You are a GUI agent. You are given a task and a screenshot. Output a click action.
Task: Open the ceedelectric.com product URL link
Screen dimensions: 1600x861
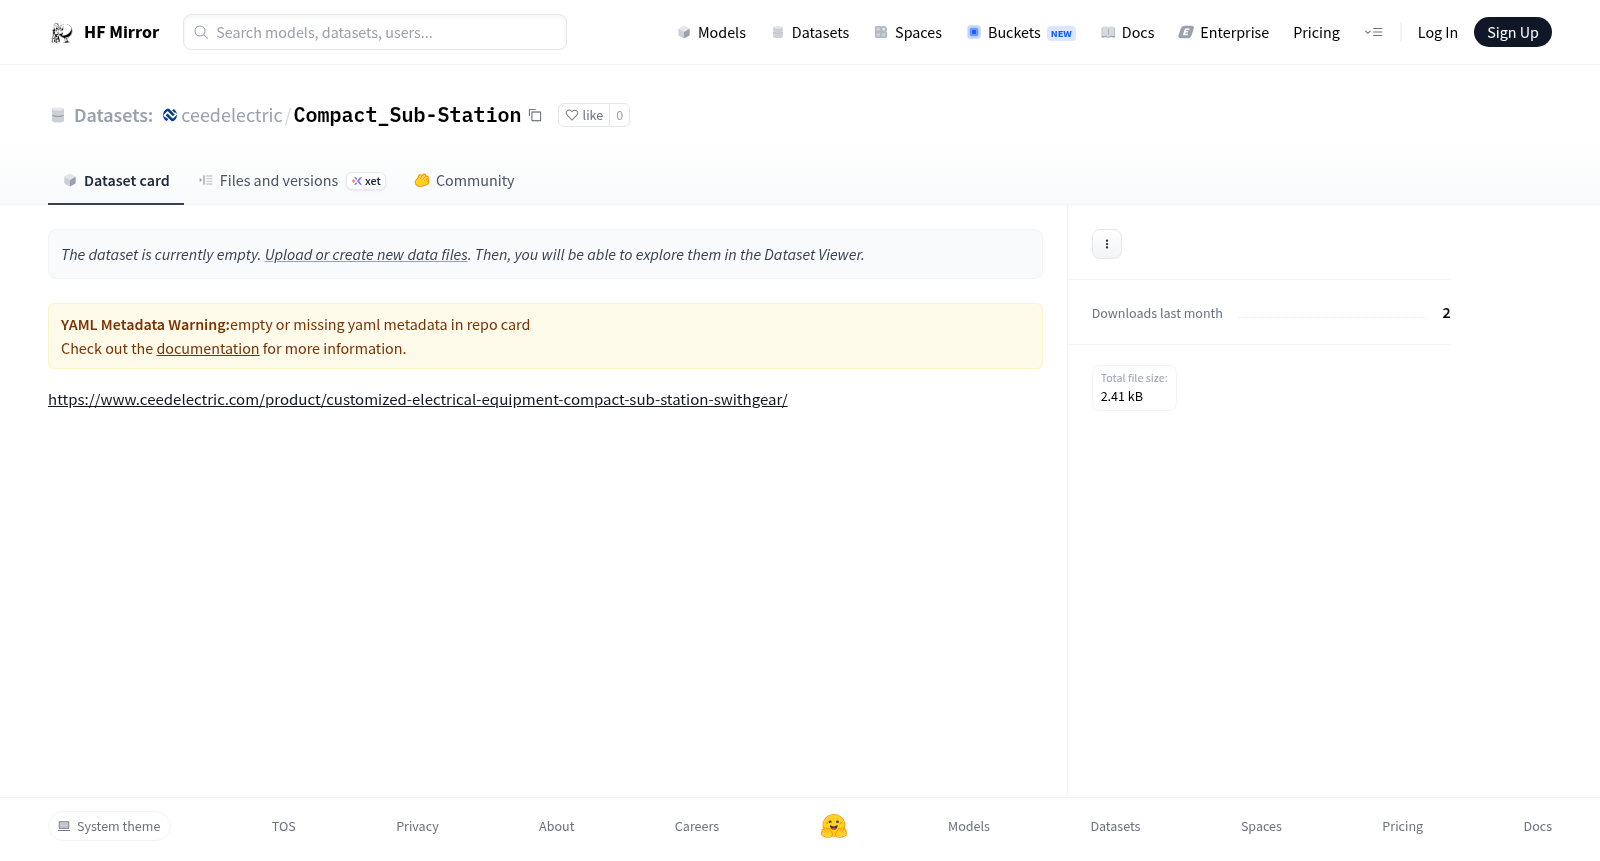tap(418, 400)
